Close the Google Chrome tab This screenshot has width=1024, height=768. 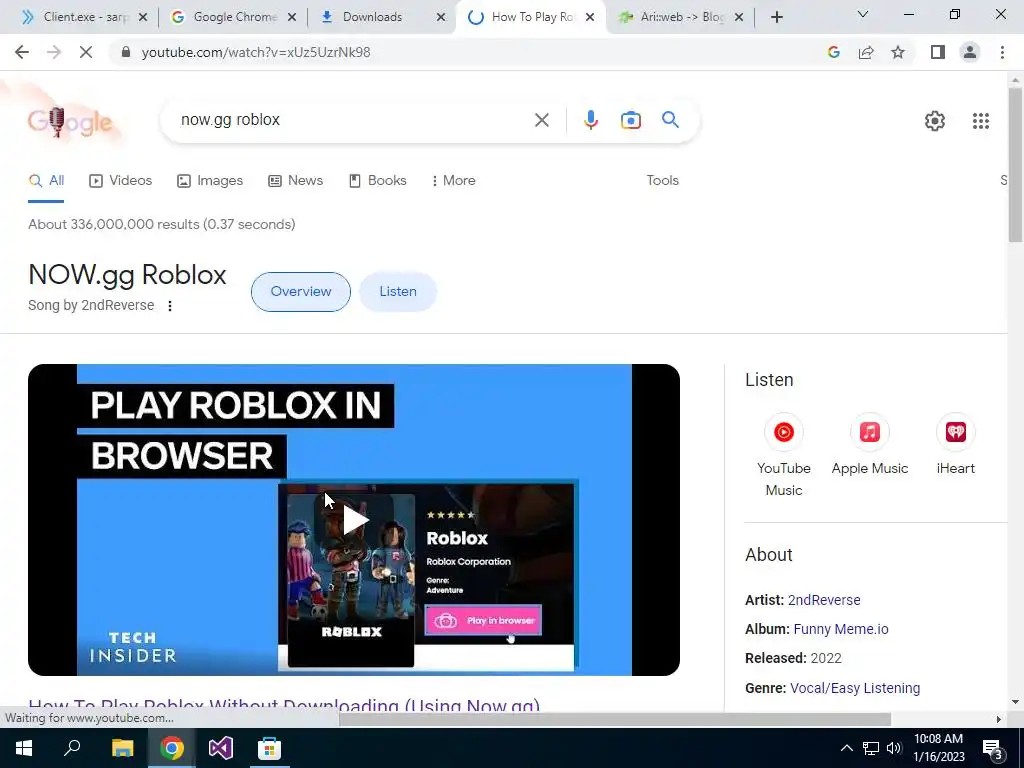[292, 17]
